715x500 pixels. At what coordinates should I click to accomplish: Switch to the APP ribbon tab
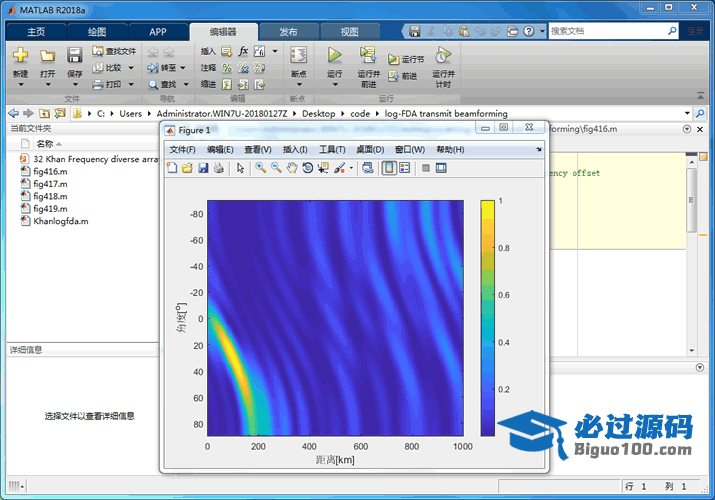click(x=158, y=32)
